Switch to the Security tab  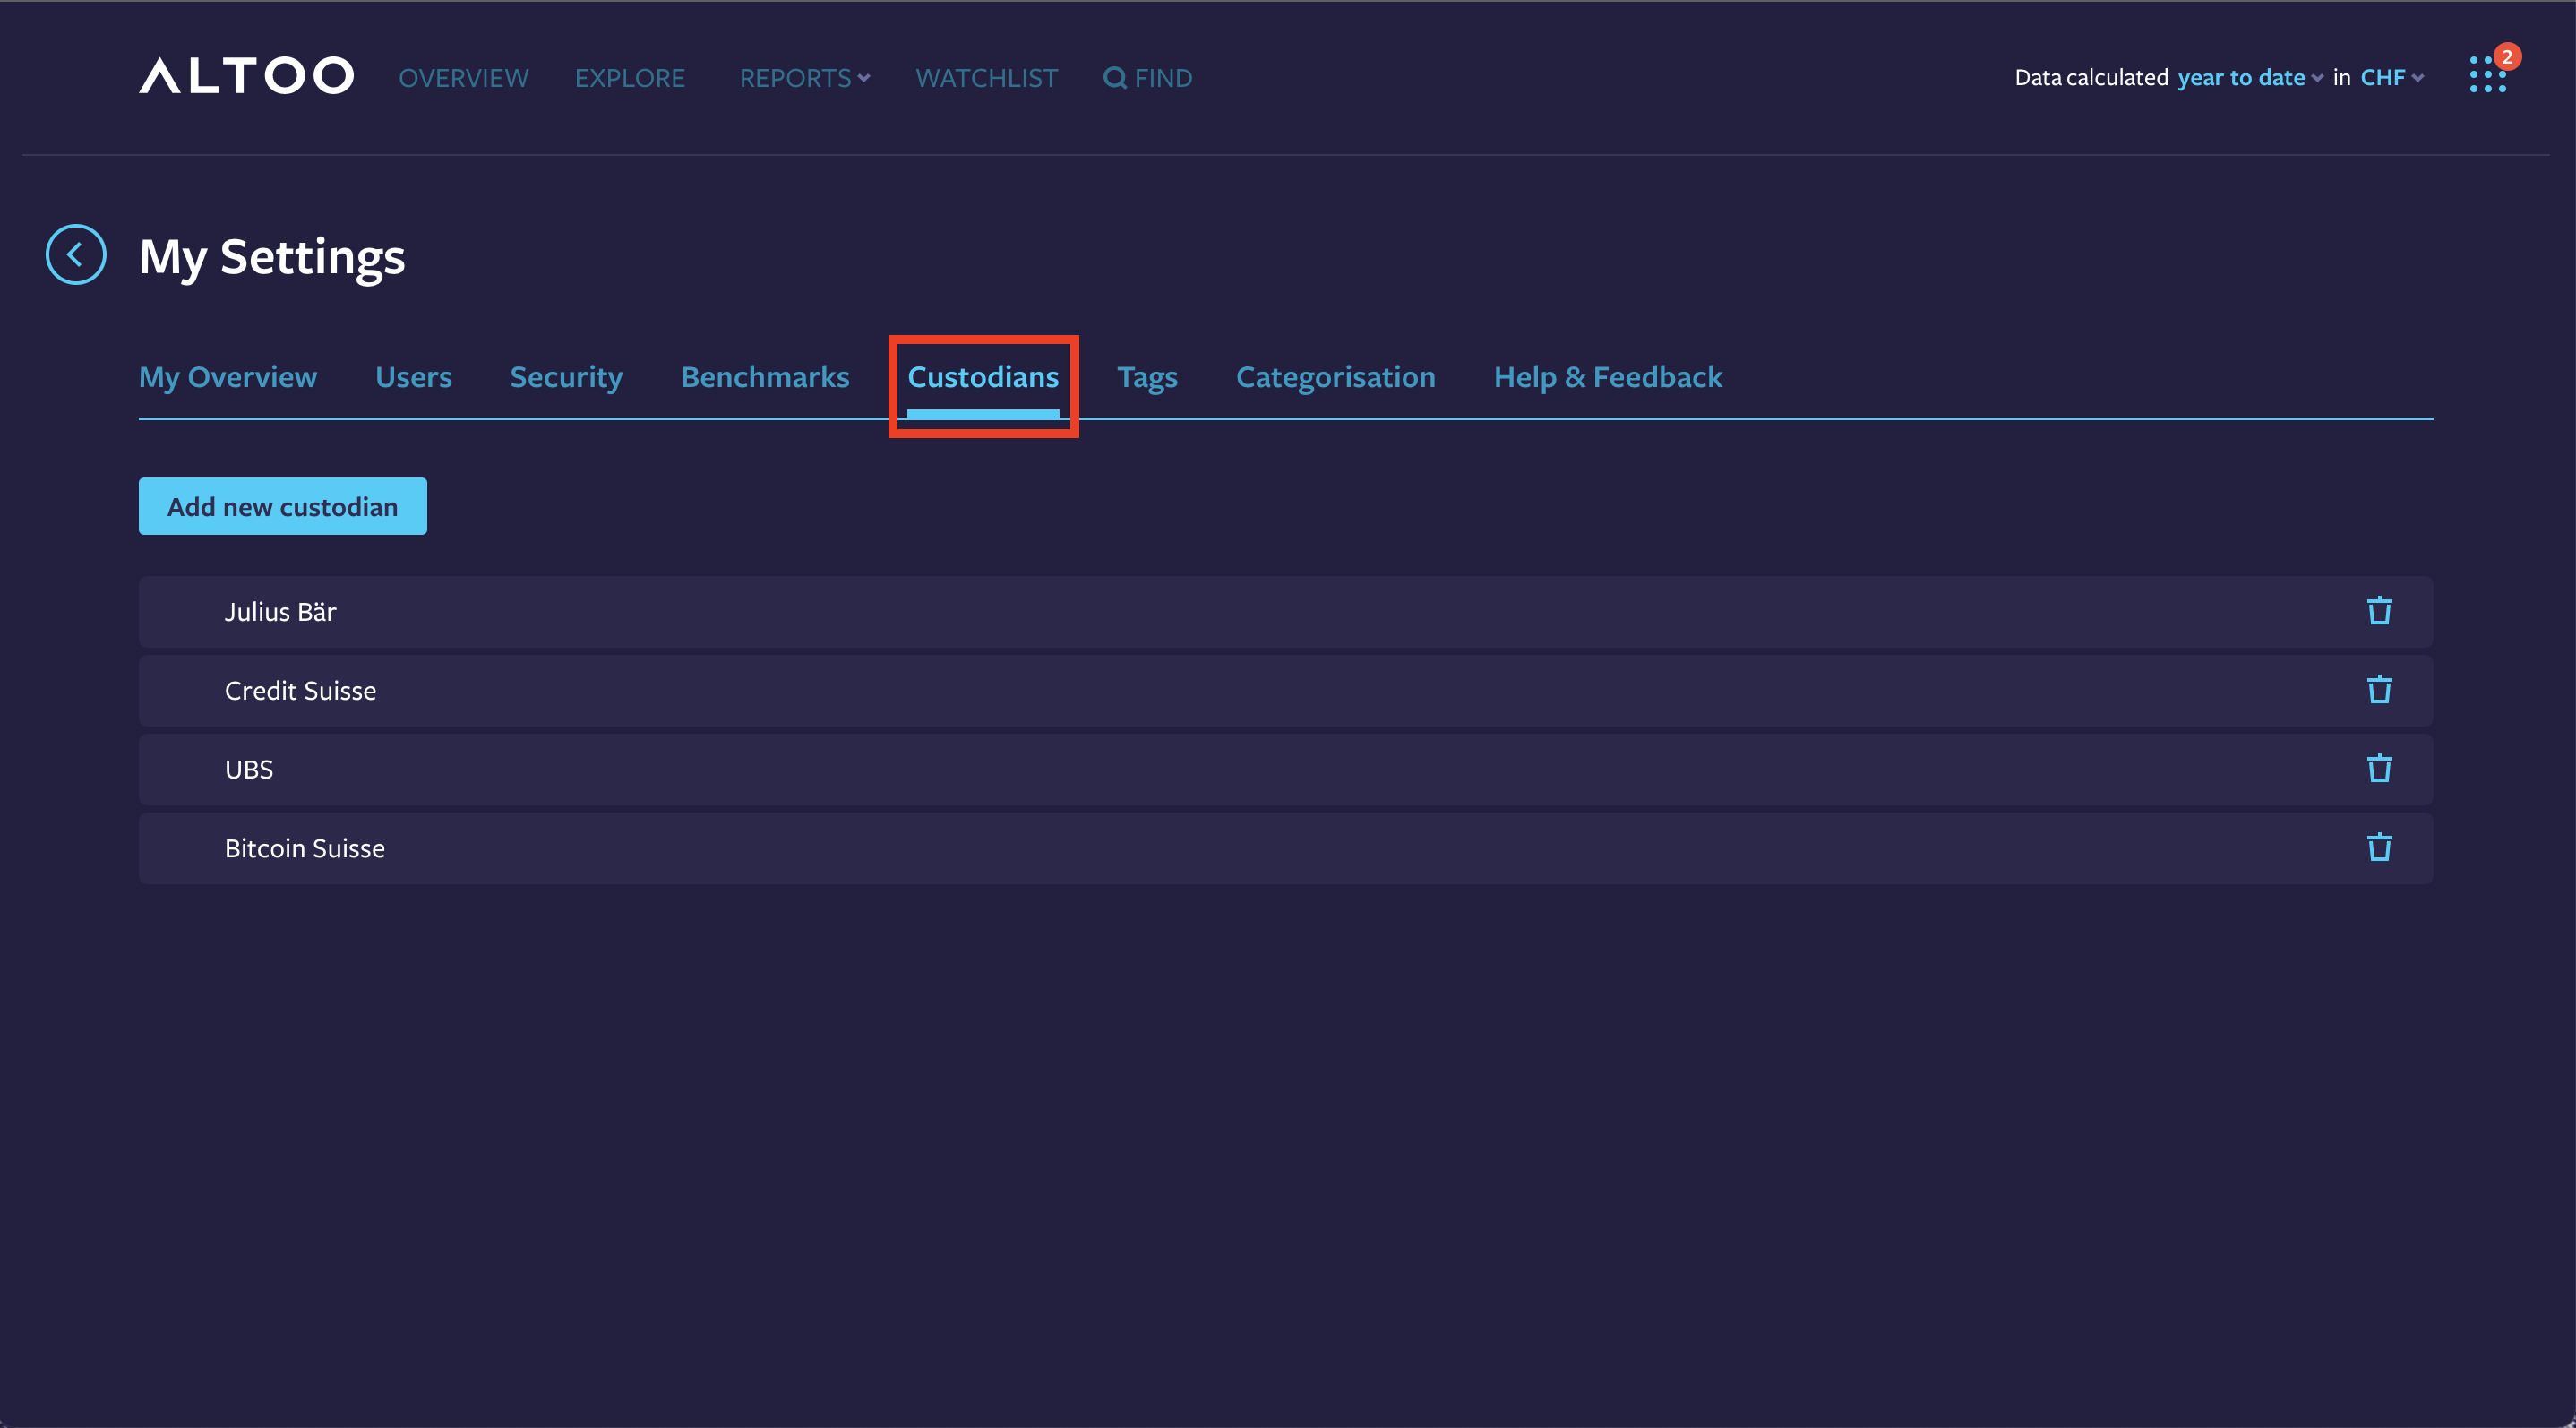[x=566, y=377]
